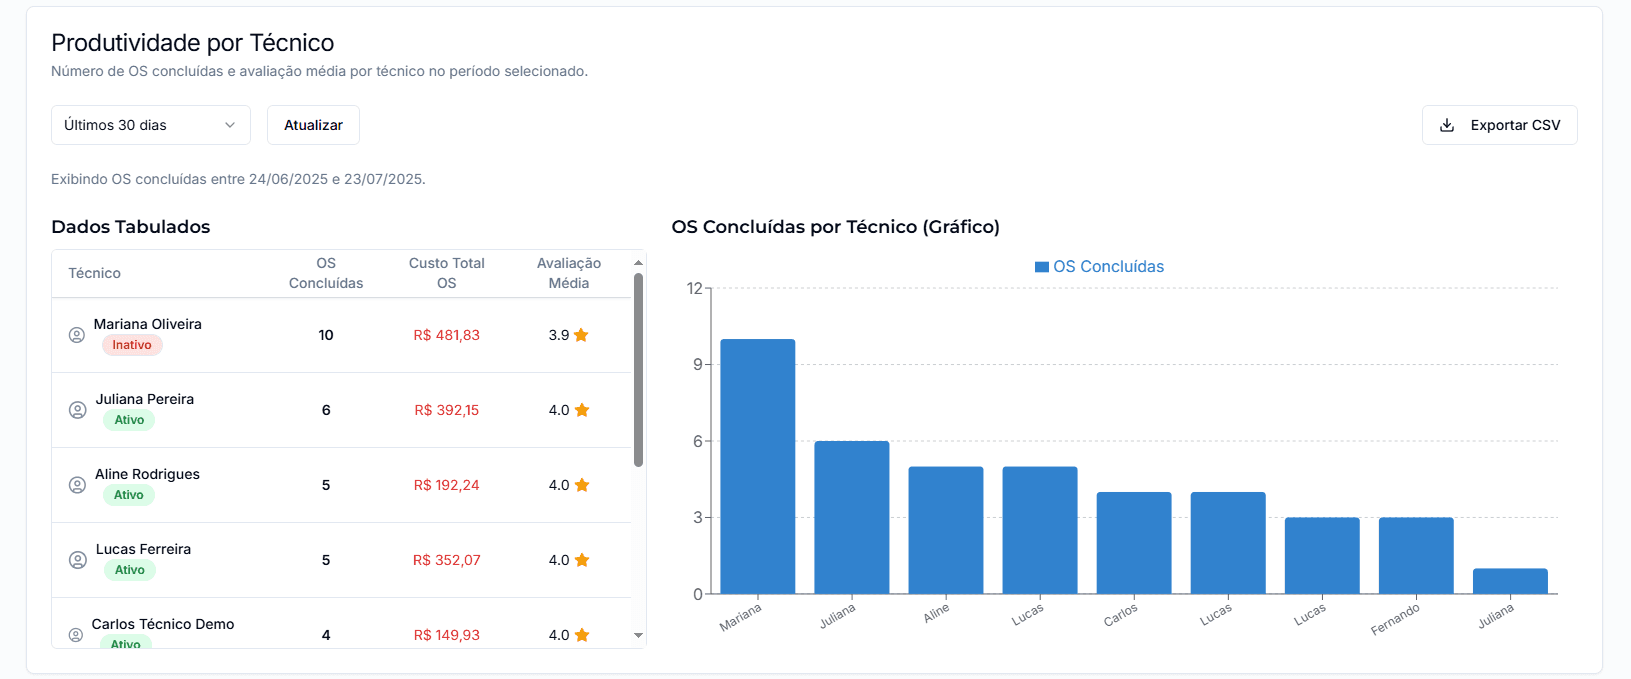This screenshot has height=679, width=1631.
Task: Click the Exportar CSV button
Action: [x=1499, y=125]
